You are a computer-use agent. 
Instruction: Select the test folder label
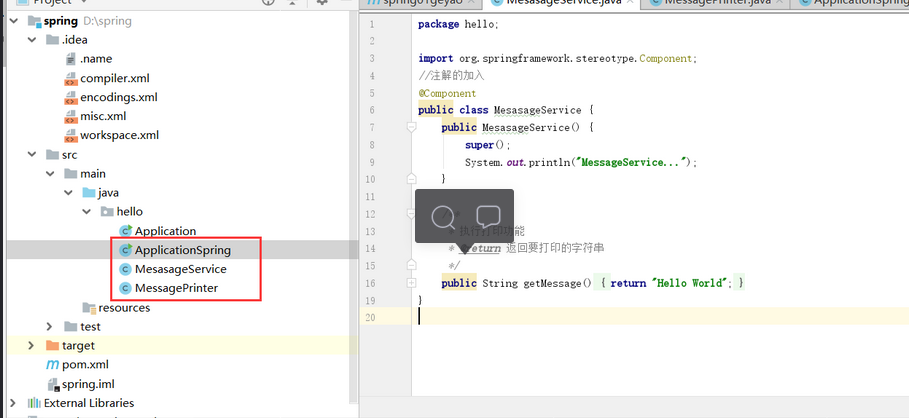click(90, 327)
